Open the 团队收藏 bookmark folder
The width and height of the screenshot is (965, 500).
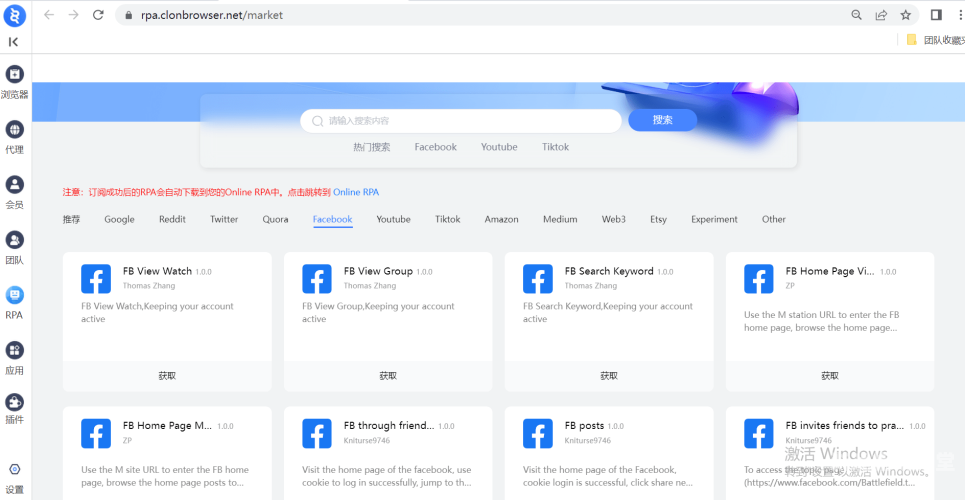tap(935, 40)
